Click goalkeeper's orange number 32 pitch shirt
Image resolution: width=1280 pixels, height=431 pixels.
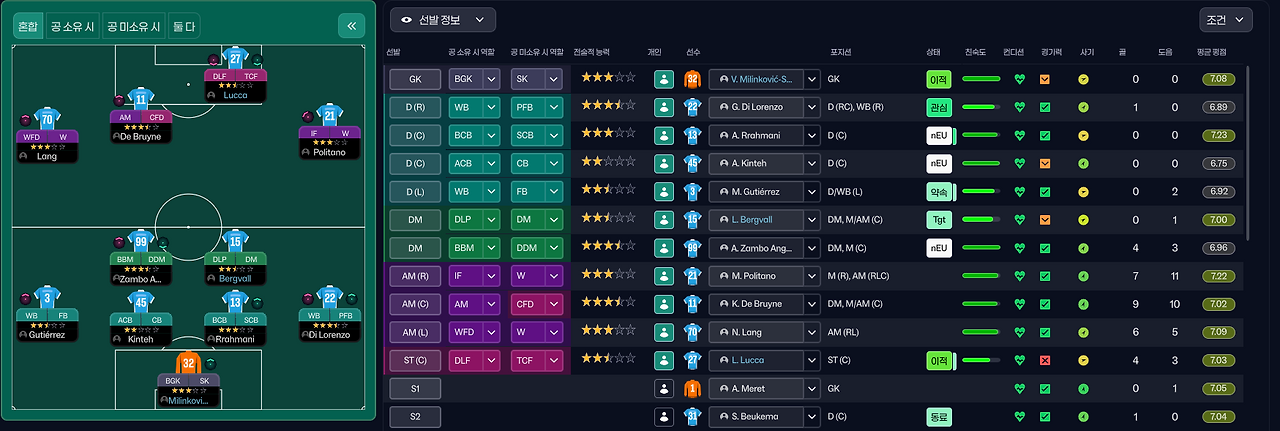pos(188,363)
